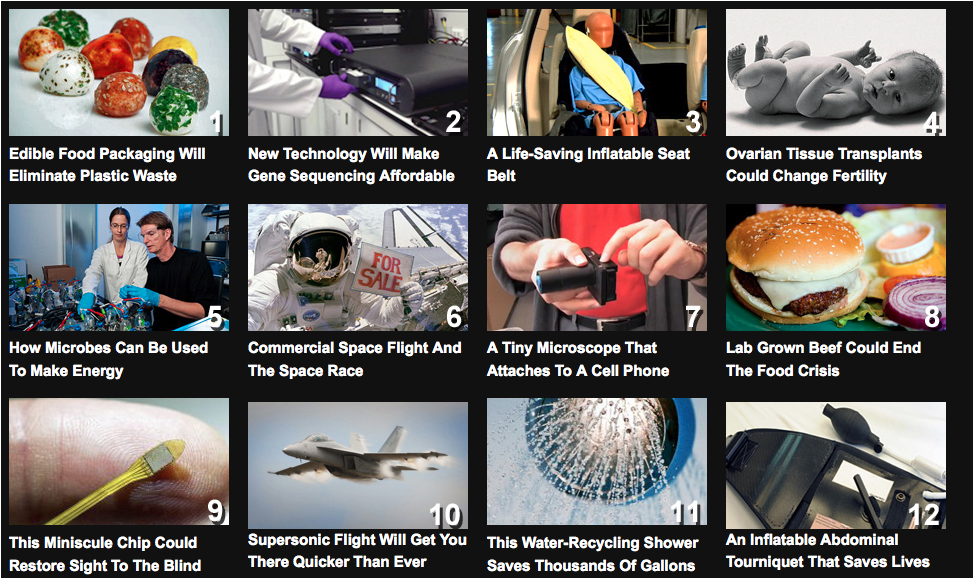Follow 'New Technology Will Make Gene Sequencing Affordable' link
The height and width of the screenshot is (578, 973).
tap(351, 165)
